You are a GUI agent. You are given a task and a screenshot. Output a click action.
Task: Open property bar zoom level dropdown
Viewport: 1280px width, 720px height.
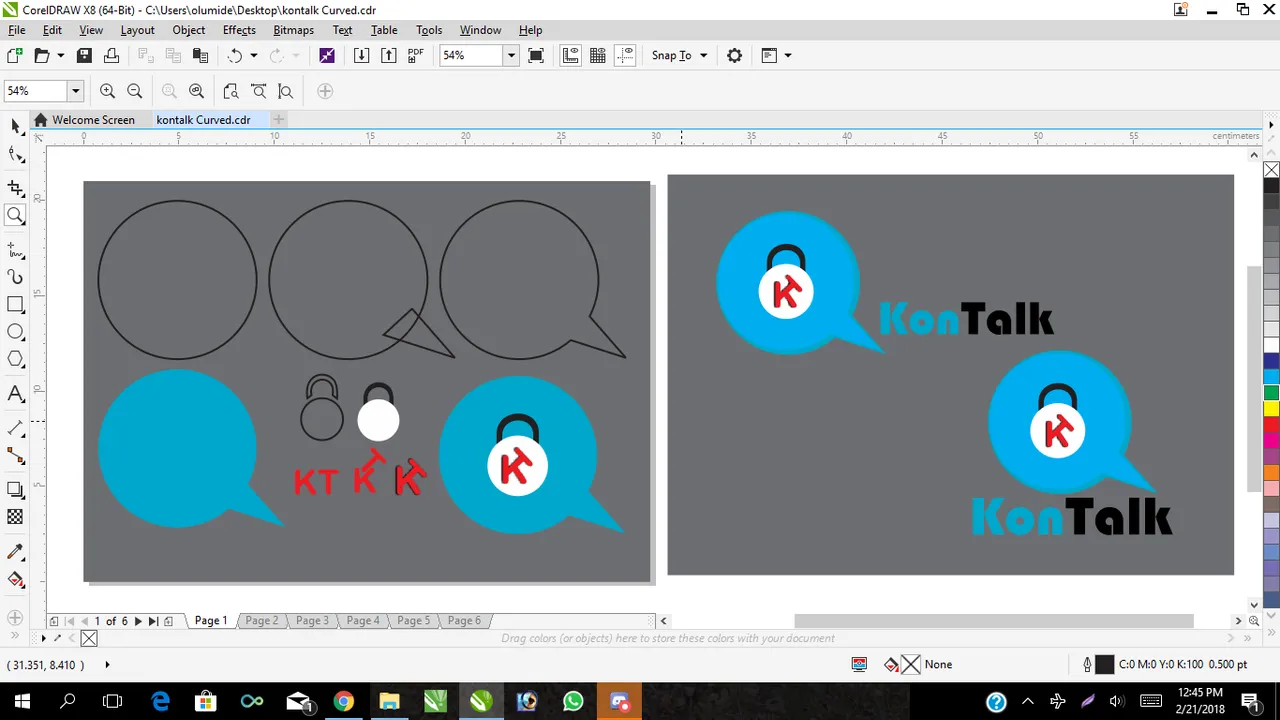pyautogui.click(x=75, y=91)
